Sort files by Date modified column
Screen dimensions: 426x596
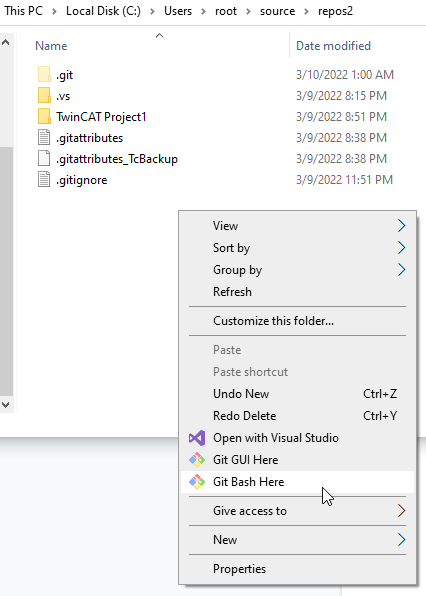pyautogui.click(x=333, y=46)
